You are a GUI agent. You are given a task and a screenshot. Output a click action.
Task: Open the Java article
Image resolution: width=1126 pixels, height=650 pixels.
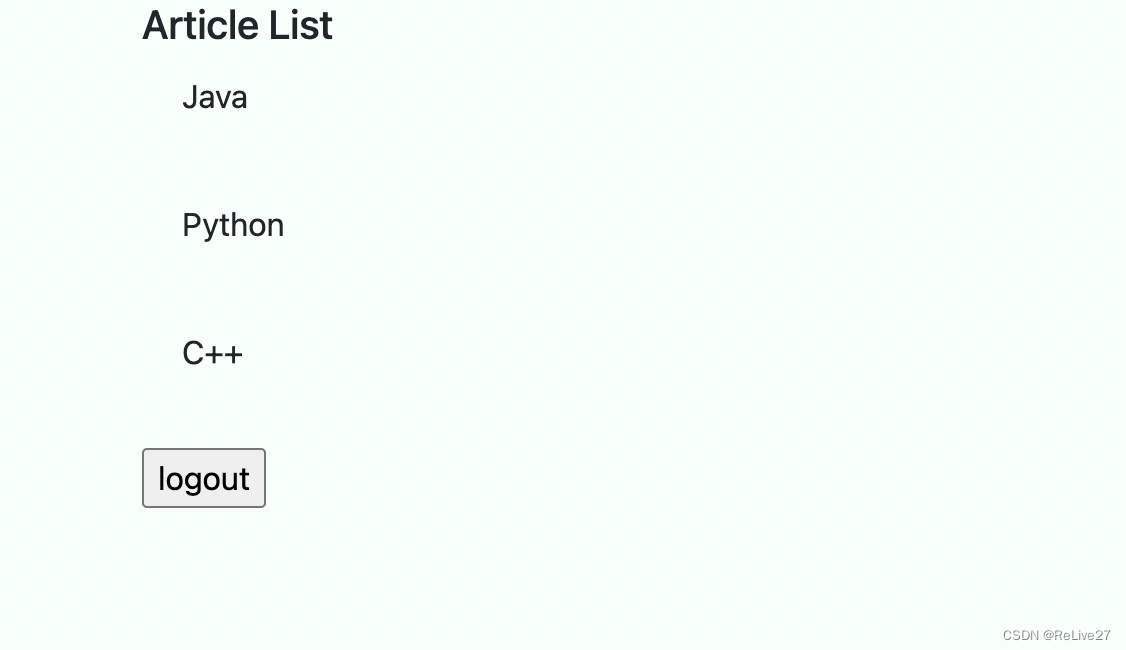[x=214, y=97]
